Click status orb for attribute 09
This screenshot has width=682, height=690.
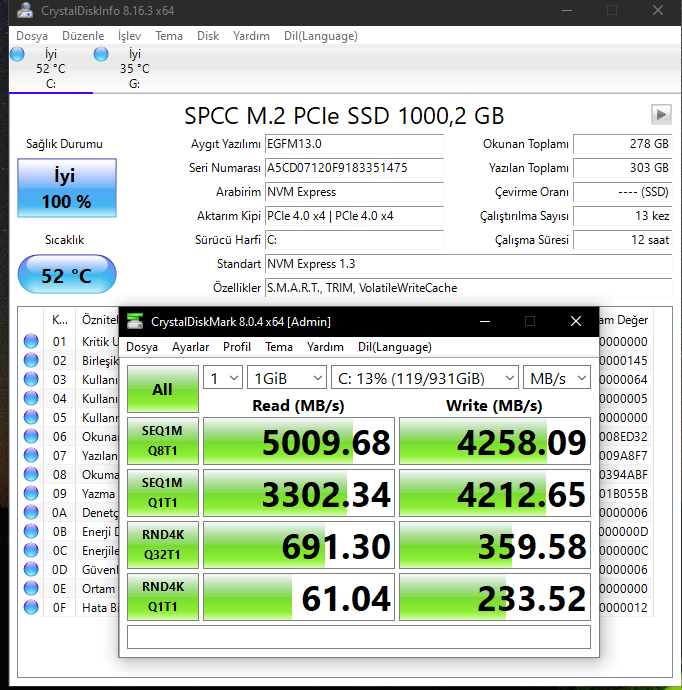click(x=31, y=493)
